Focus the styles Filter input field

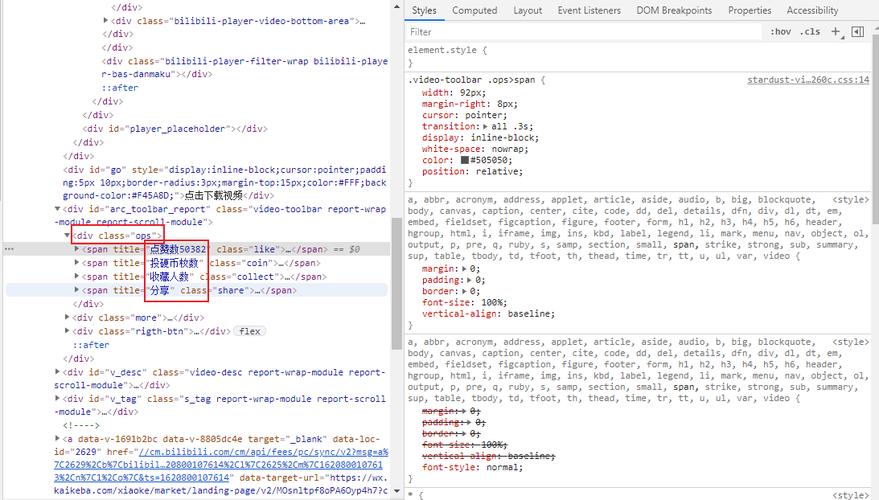coord(583,32)
